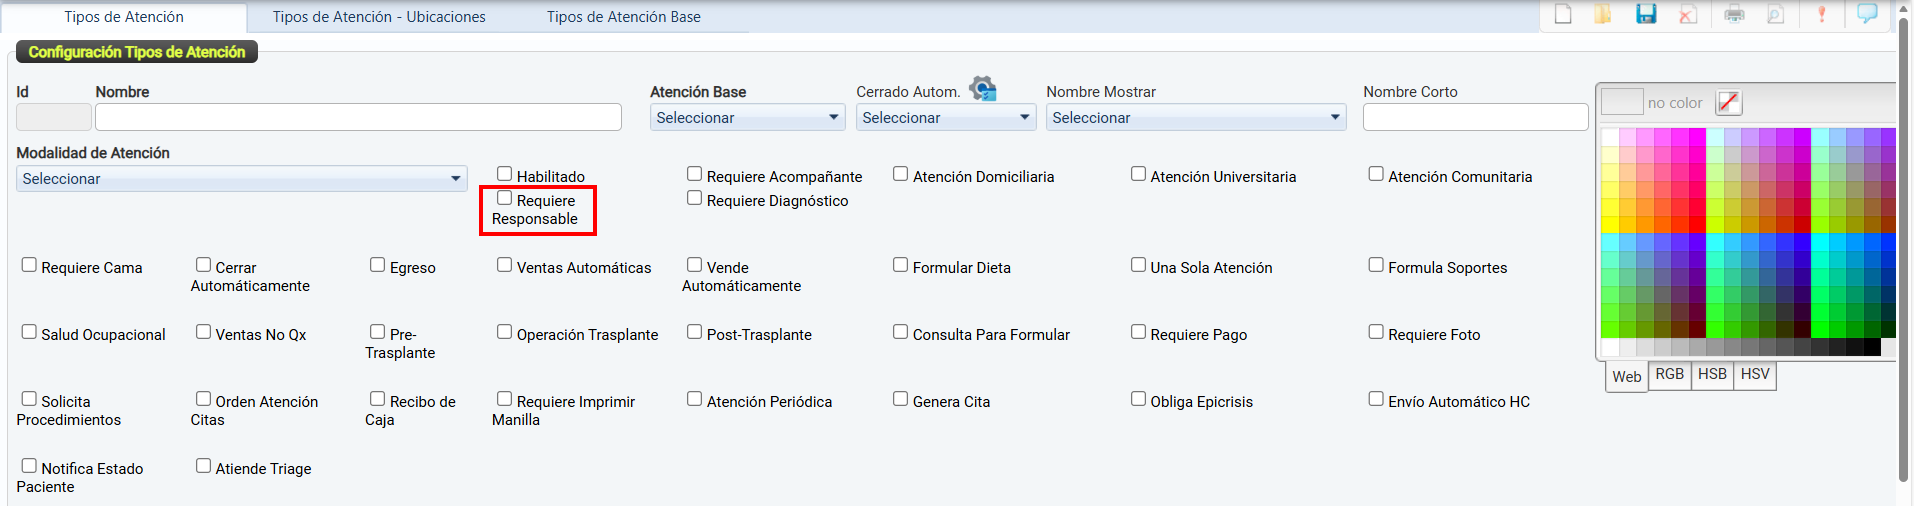The height and width of the screenshot is (506, 1914).
Task: Click the magnifier preview document icon
Action: point(1775,14)
